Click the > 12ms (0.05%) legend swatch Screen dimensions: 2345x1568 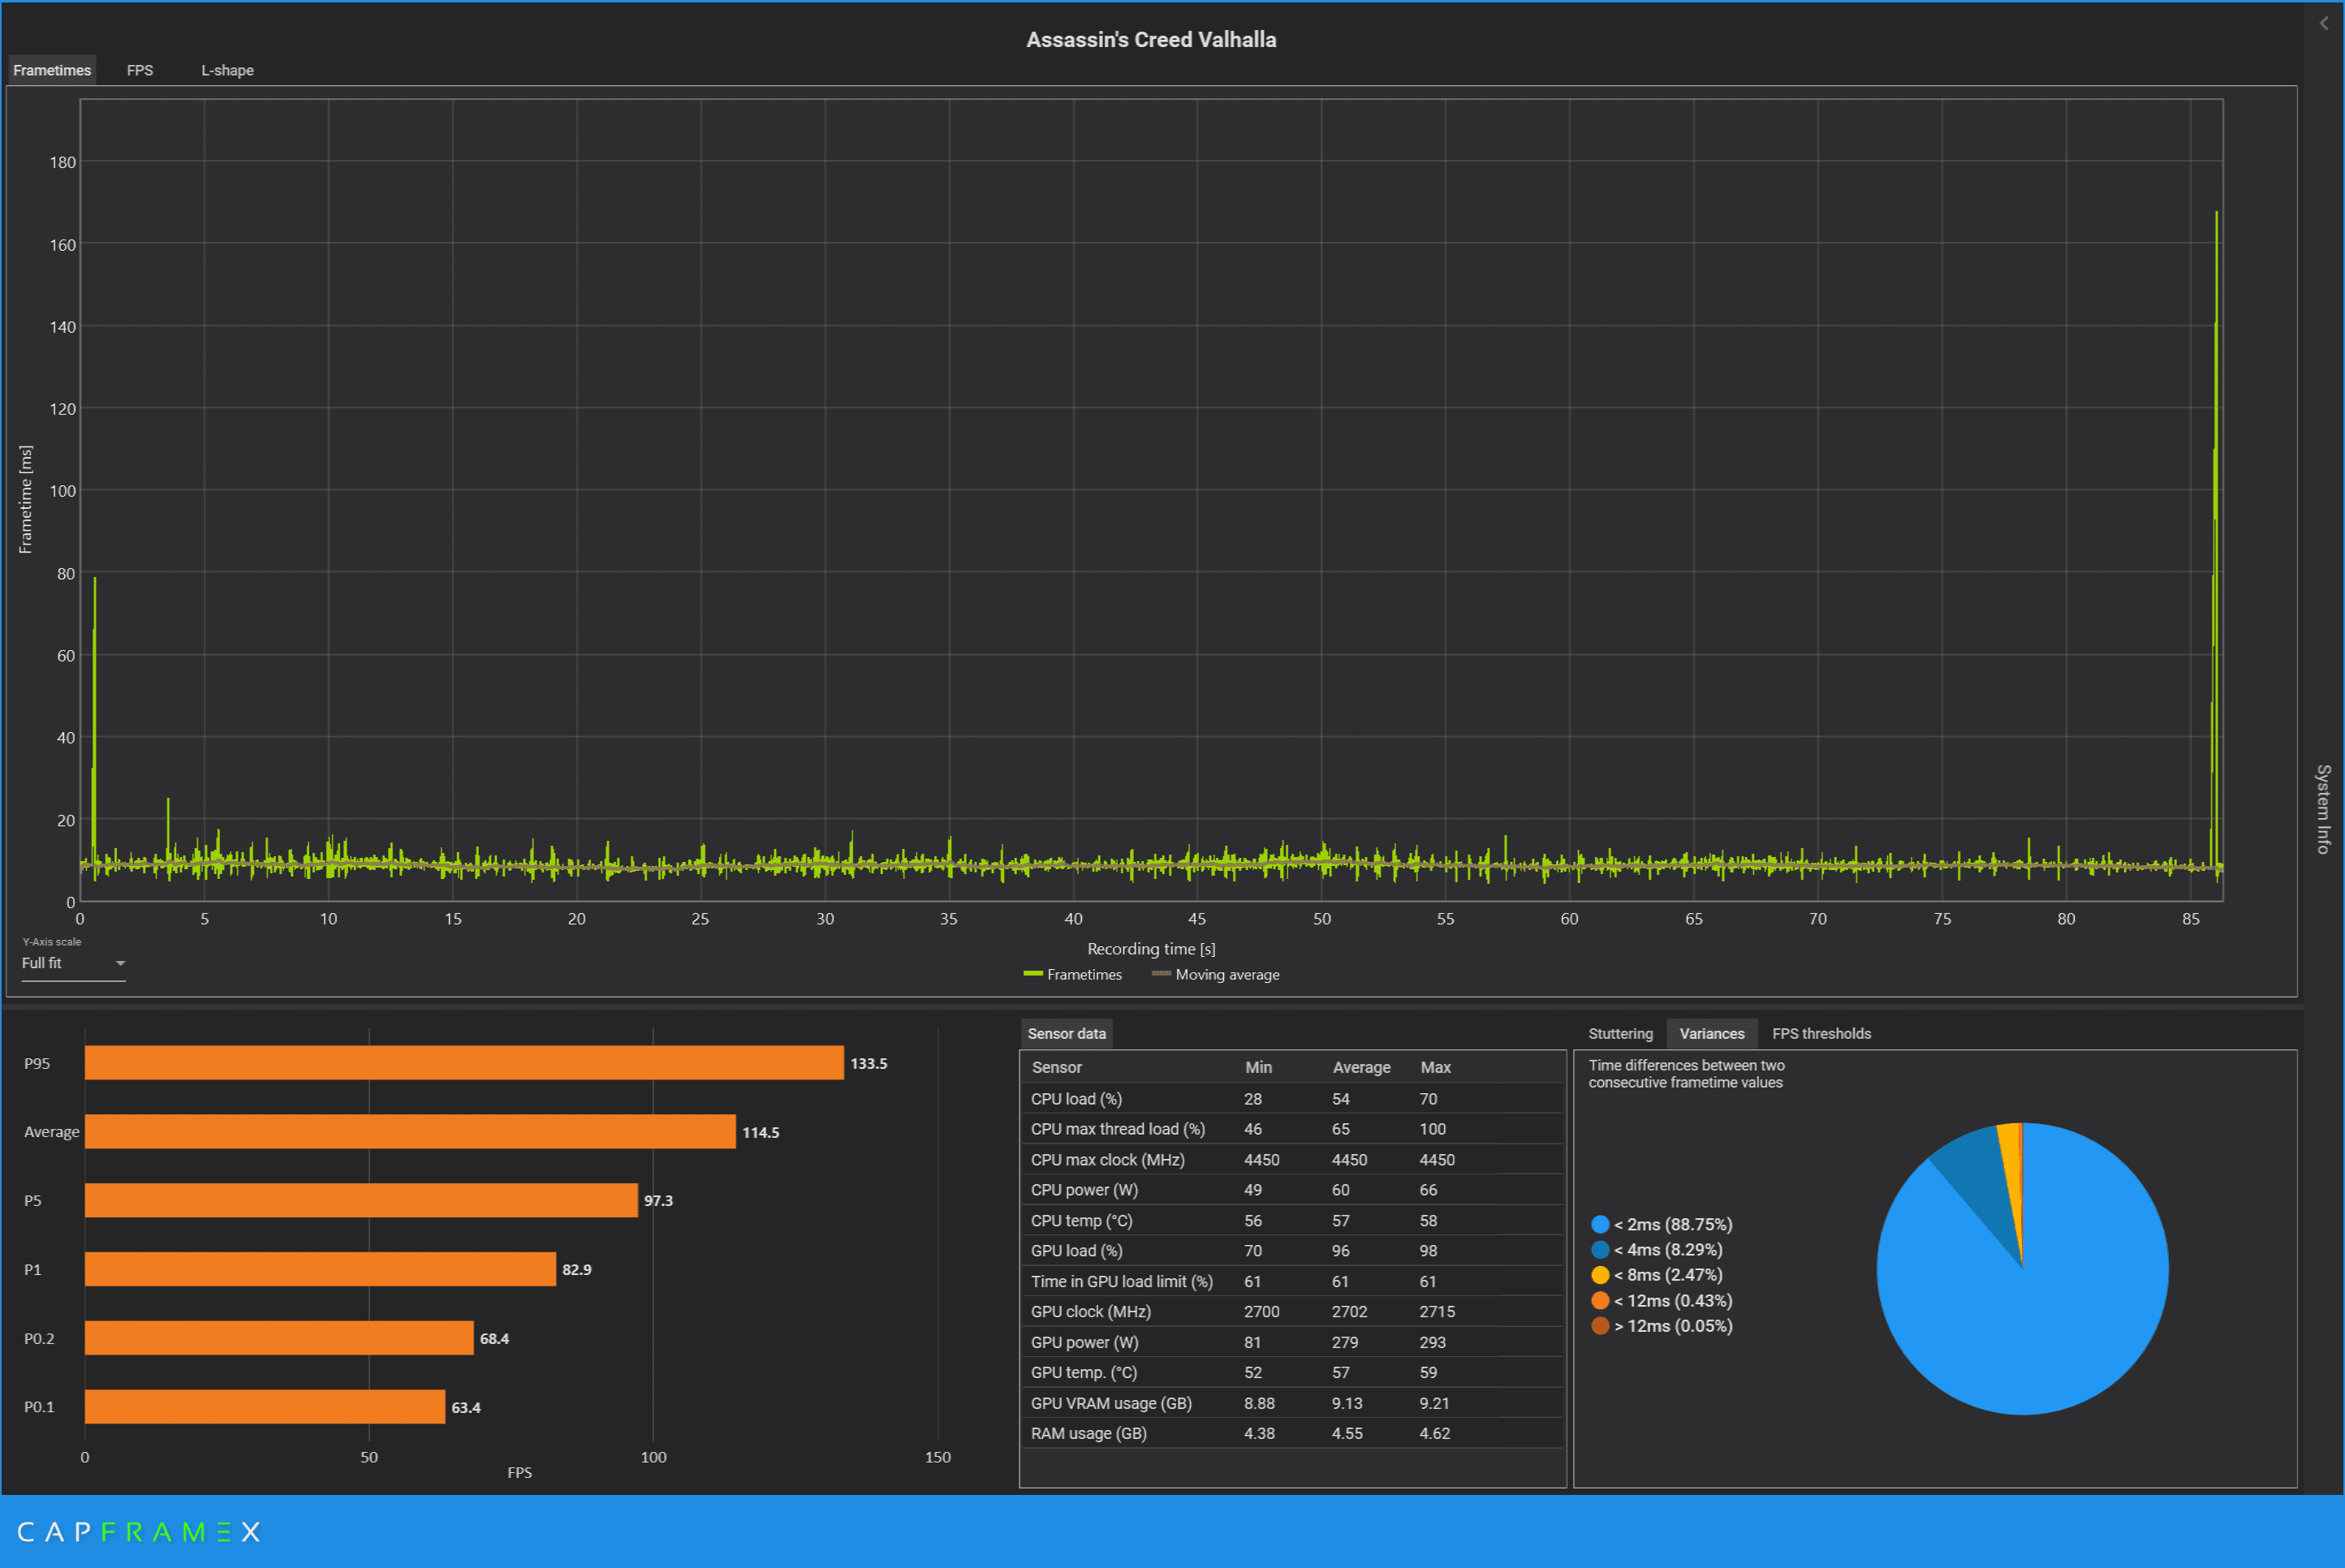(x=1600, y=1326)
